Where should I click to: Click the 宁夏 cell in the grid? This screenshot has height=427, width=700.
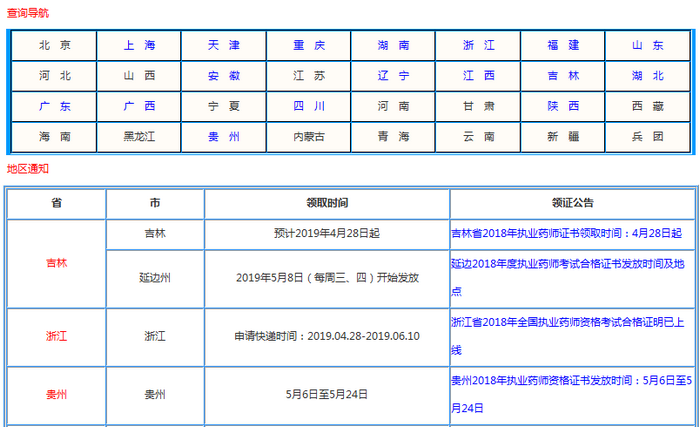tap(224, 106)
